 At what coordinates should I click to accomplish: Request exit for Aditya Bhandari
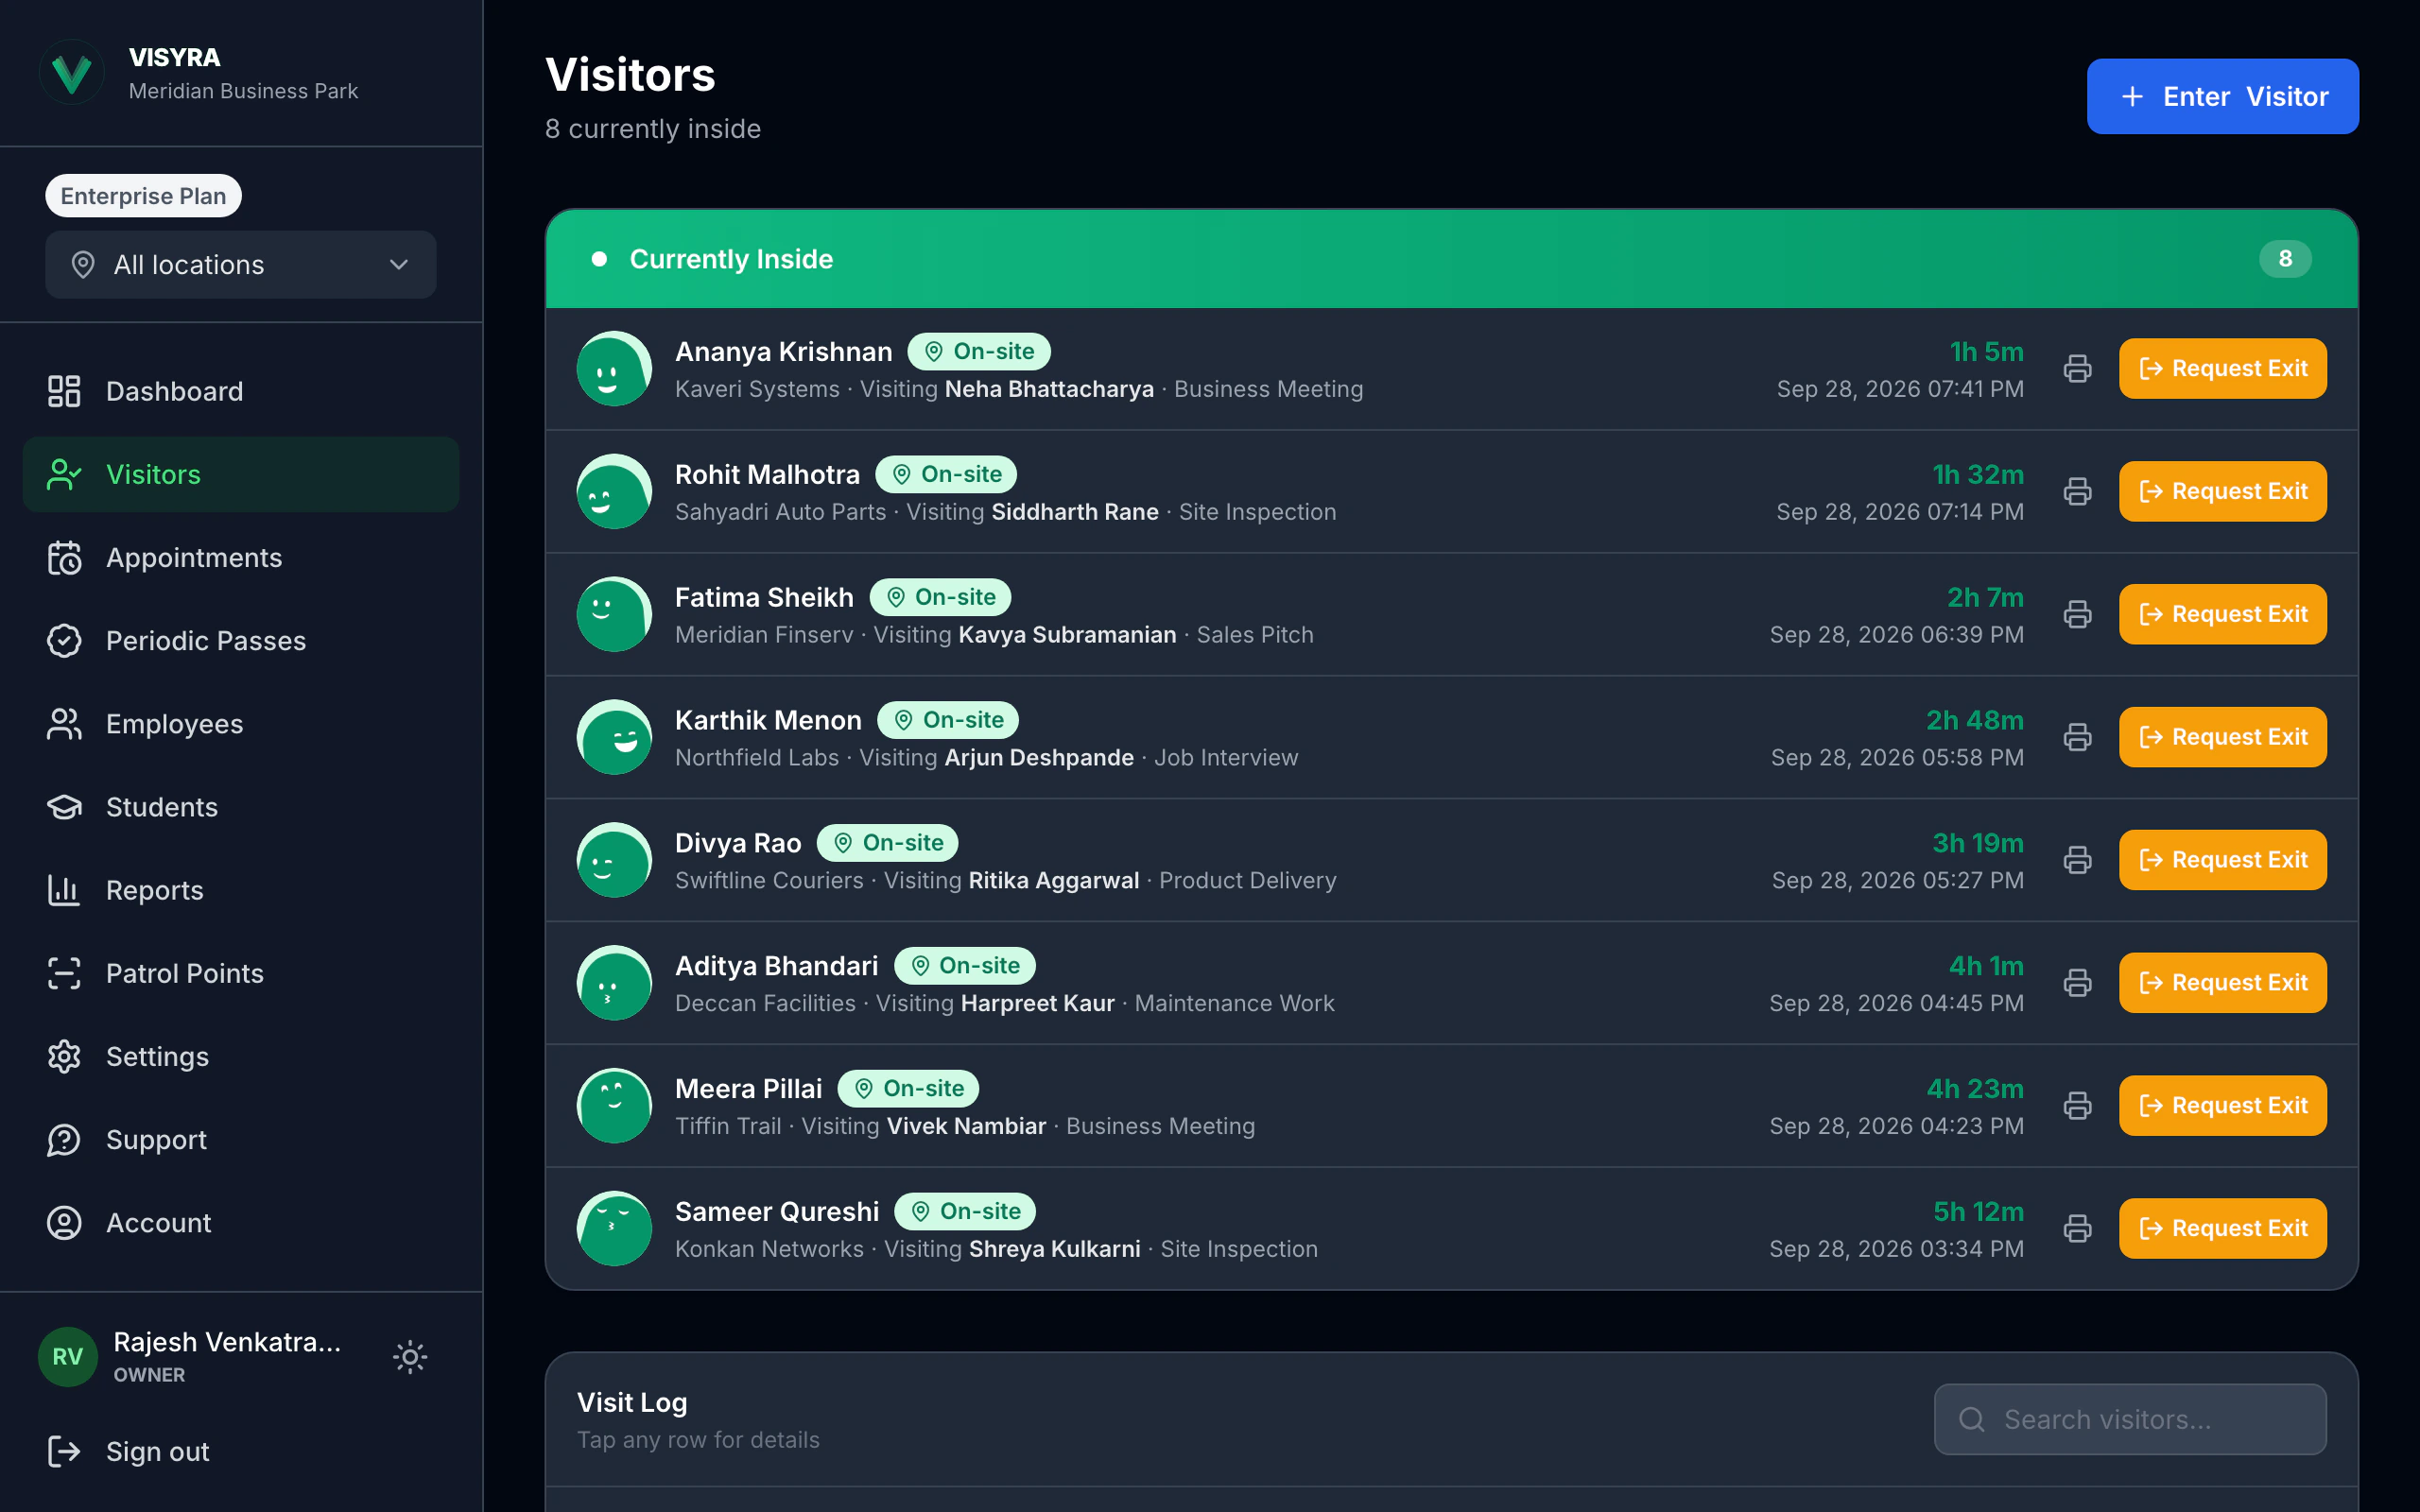[x=2222, y=983]
